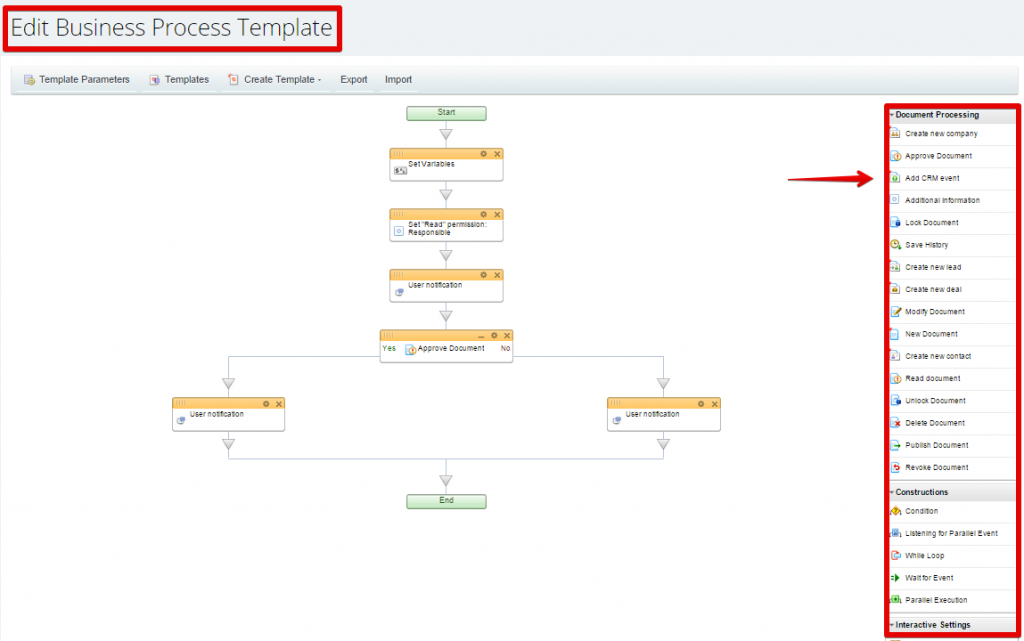The width and height of the screenshot is (1024, 641).
Task: Select Approve Document icon in side panel
Action: point(895,156)
